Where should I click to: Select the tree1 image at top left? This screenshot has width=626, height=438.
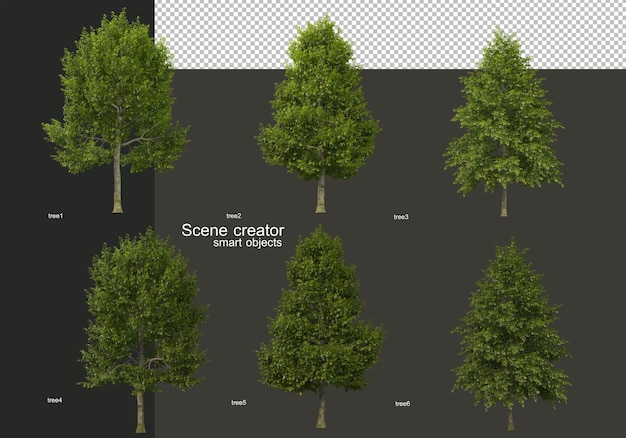click(116, 112)
